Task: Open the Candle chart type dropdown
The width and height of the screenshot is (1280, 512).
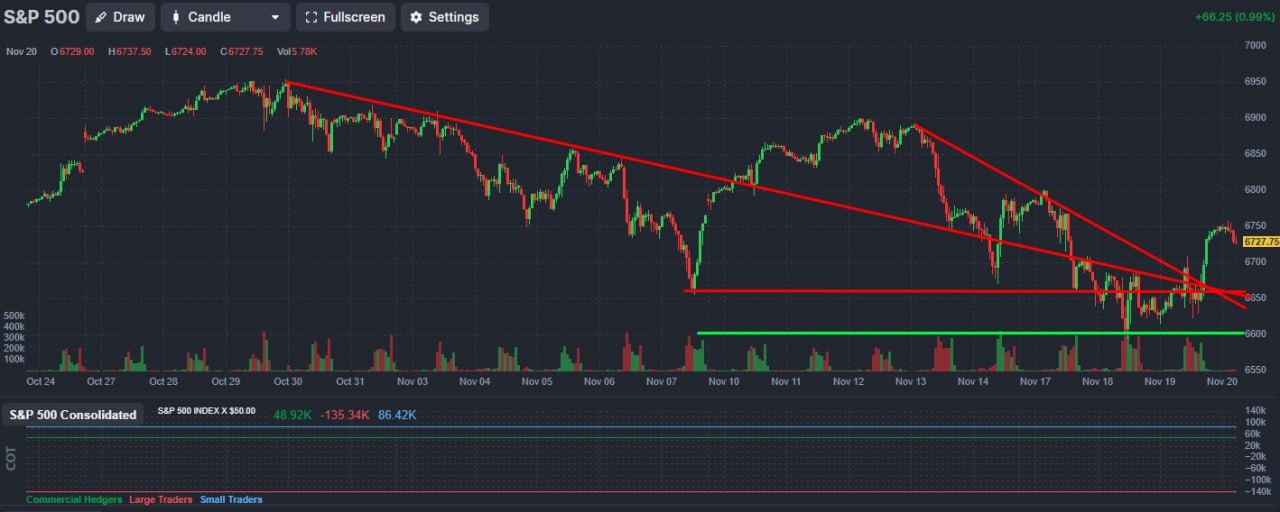Action: (225, 17)
